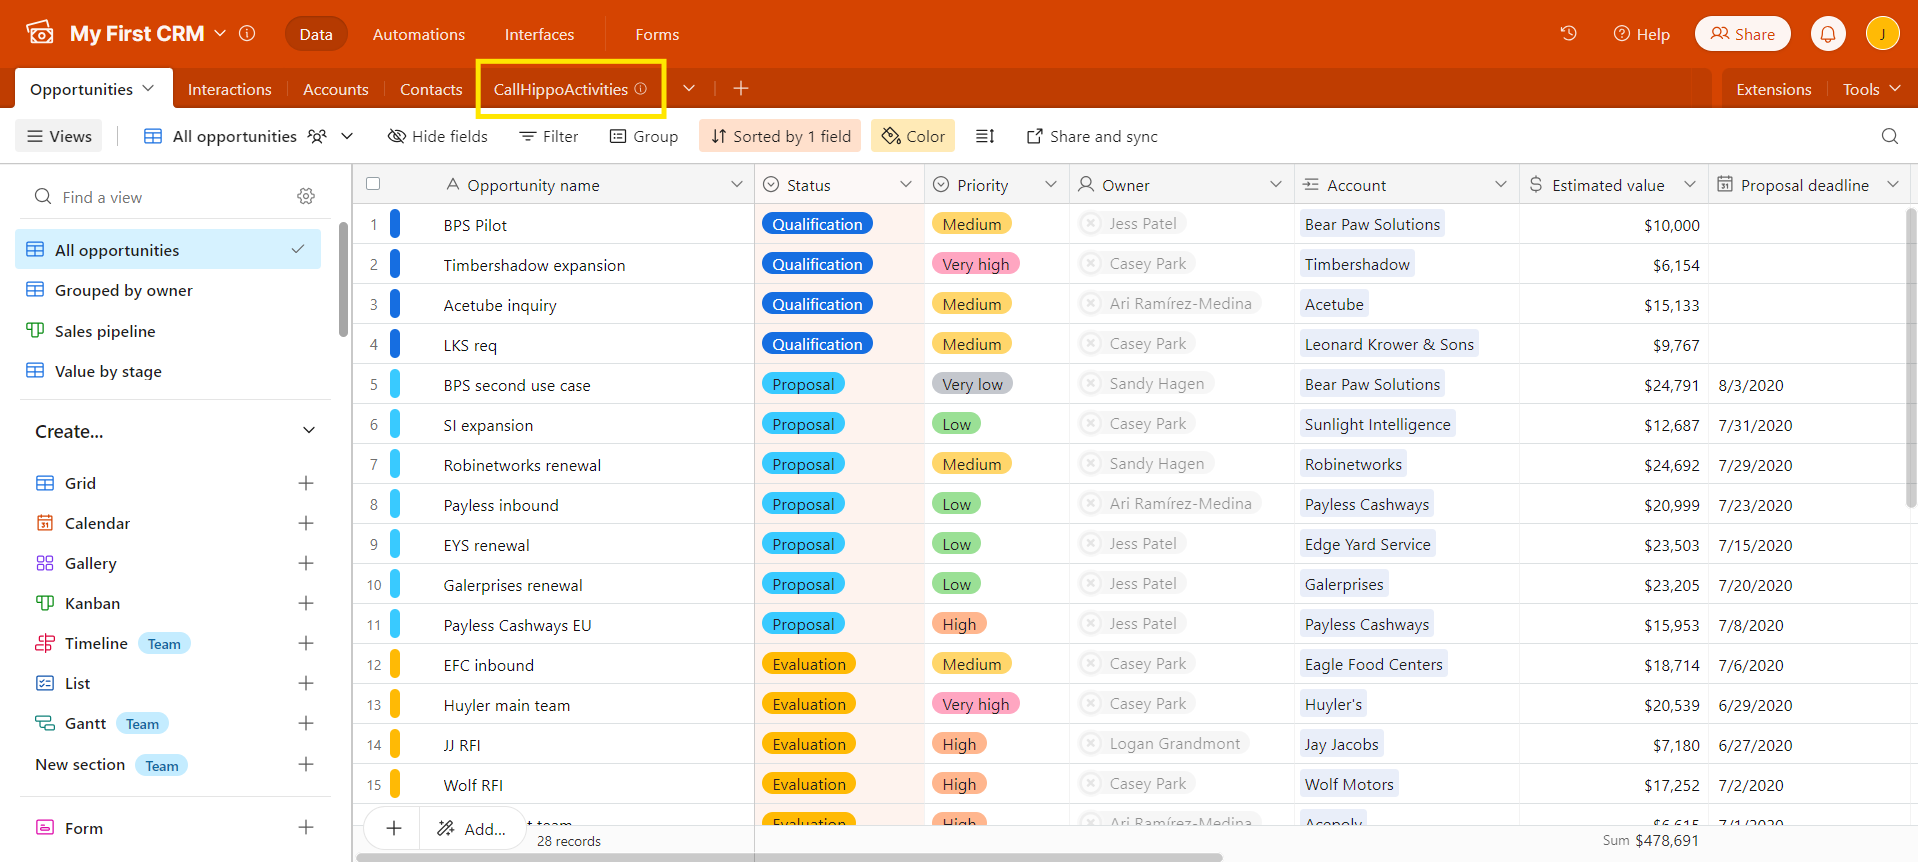Viewport: 1918px width, 862px height.
Task: Open the Tools dropdown
Action: point(1871,89)
